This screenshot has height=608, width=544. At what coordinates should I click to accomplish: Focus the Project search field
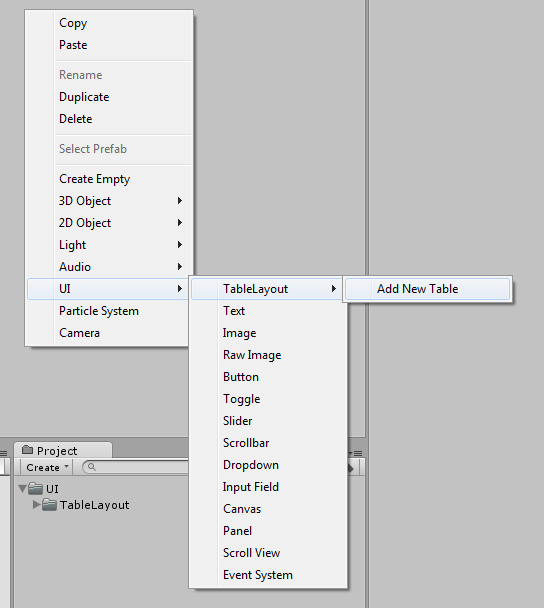136,467
